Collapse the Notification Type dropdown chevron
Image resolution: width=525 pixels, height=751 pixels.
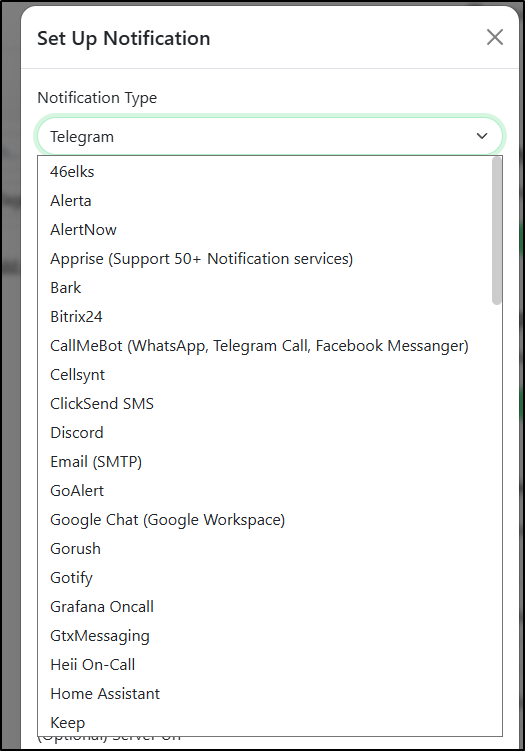coord(482,136)
